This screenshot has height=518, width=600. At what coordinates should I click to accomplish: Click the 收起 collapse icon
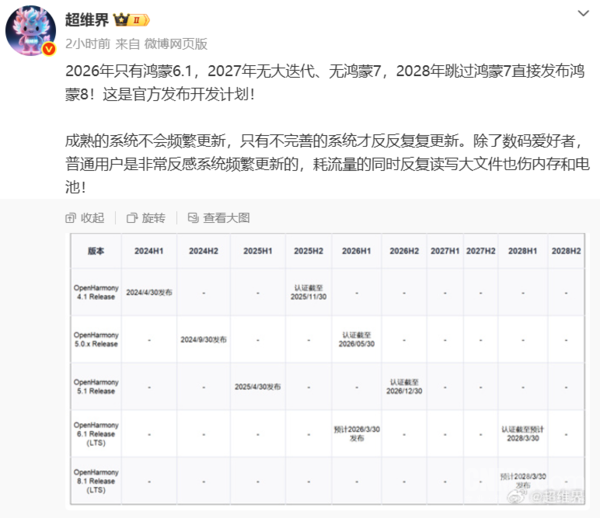tap(70, 218)
